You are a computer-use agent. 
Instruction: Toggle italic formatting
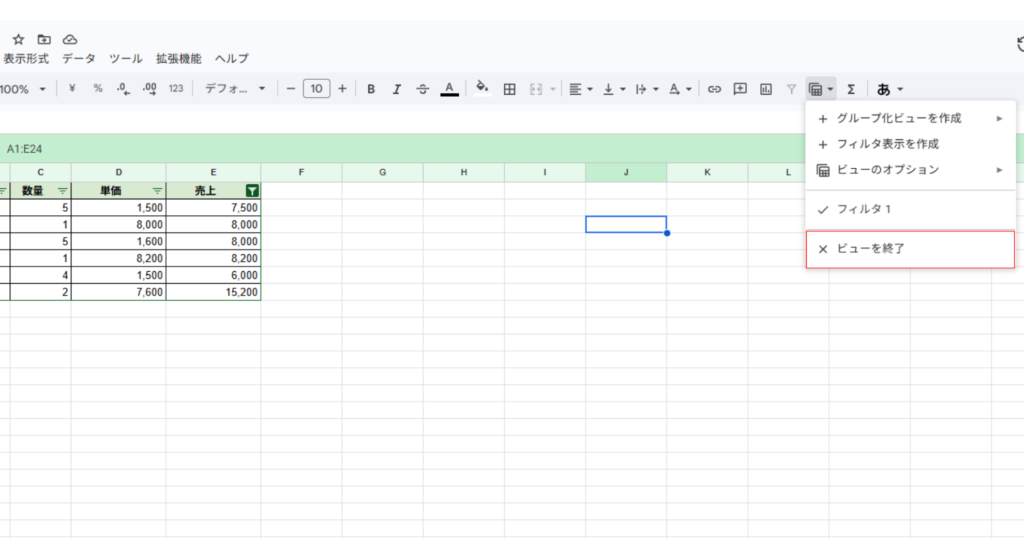(397, 89)
